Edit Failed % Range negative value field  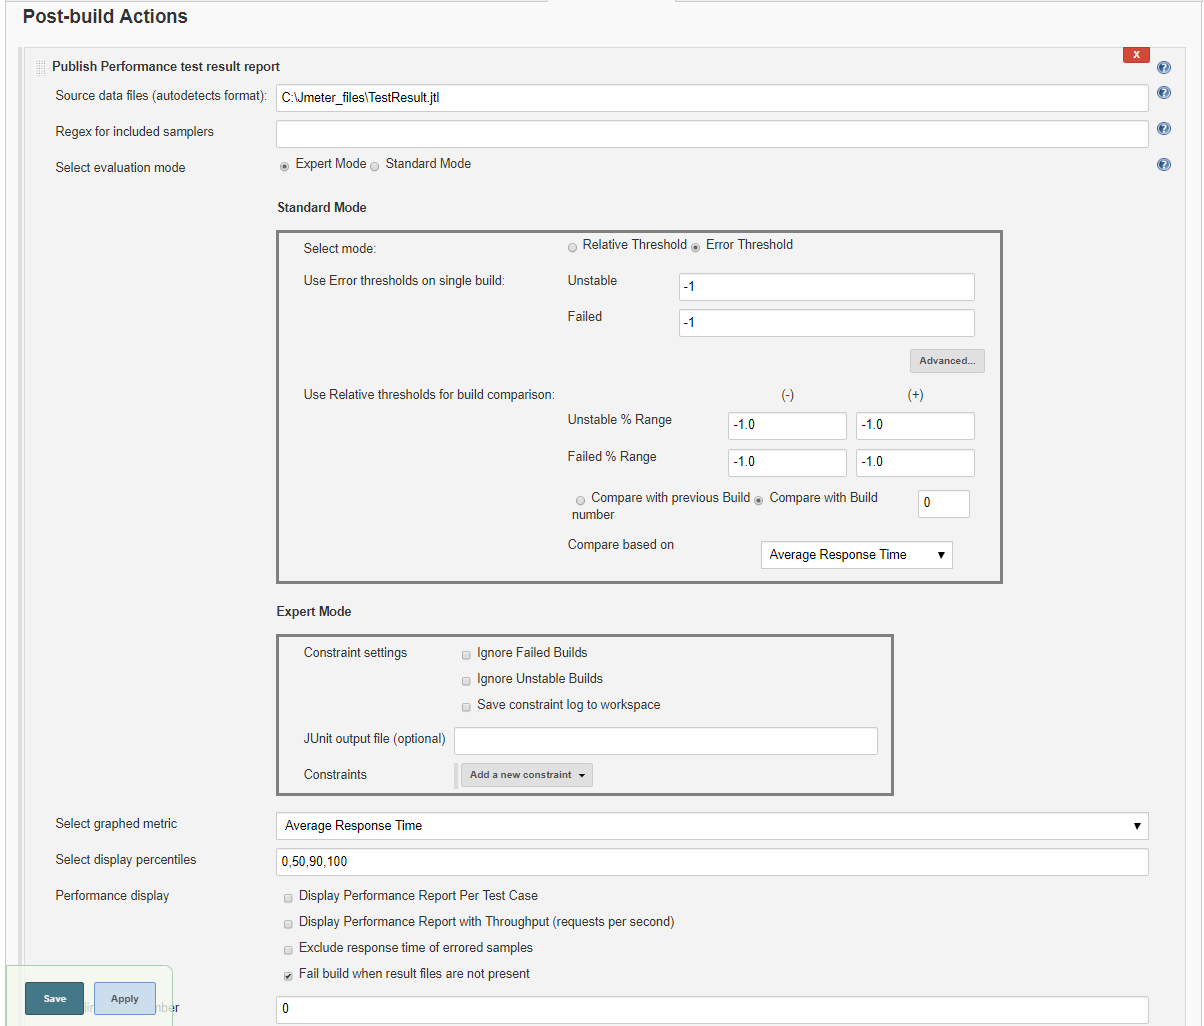(787, 463)
